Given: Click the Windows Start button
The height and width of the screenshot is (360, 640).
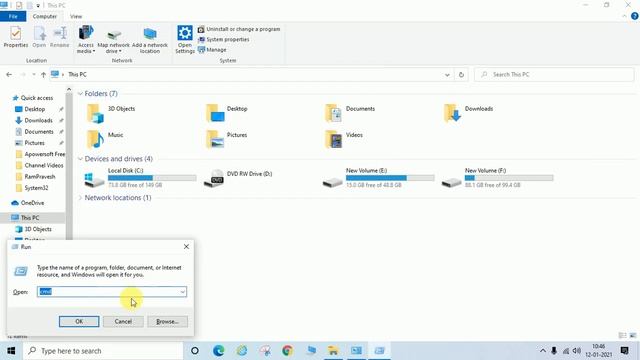Looking at the screenshot, I should (x=11, y=351).
